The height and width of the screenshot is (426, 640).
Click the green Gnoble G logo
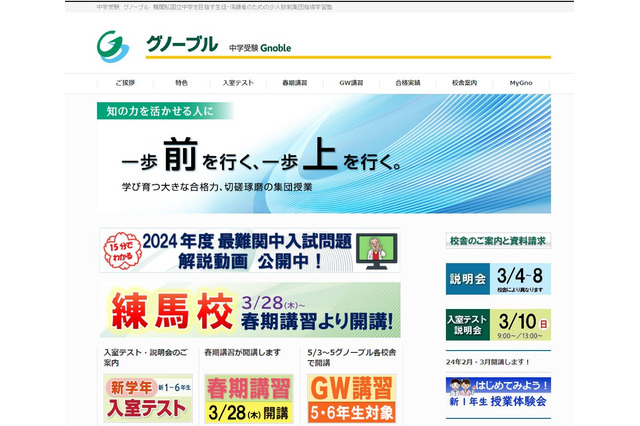(x=113, y=46)
